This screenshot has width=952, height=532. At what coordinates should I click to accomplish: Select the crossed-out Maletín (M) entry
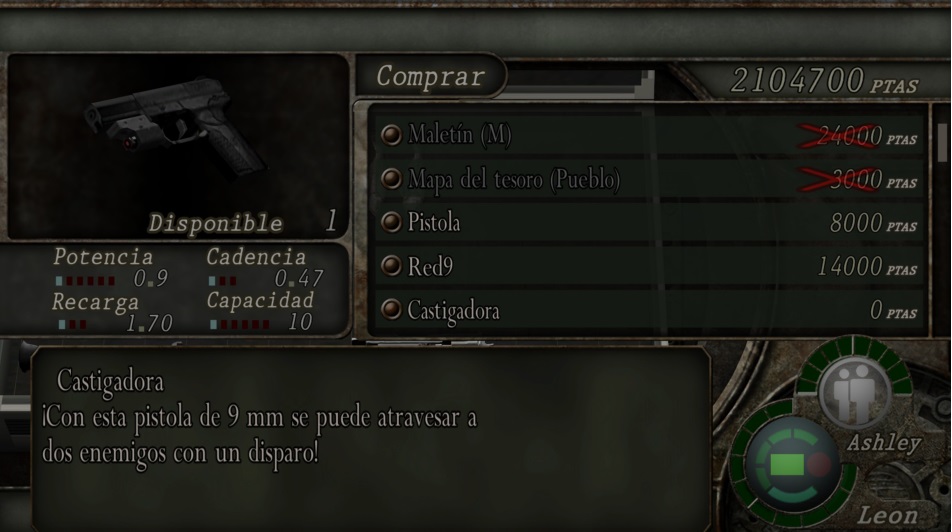coord(648,135)
